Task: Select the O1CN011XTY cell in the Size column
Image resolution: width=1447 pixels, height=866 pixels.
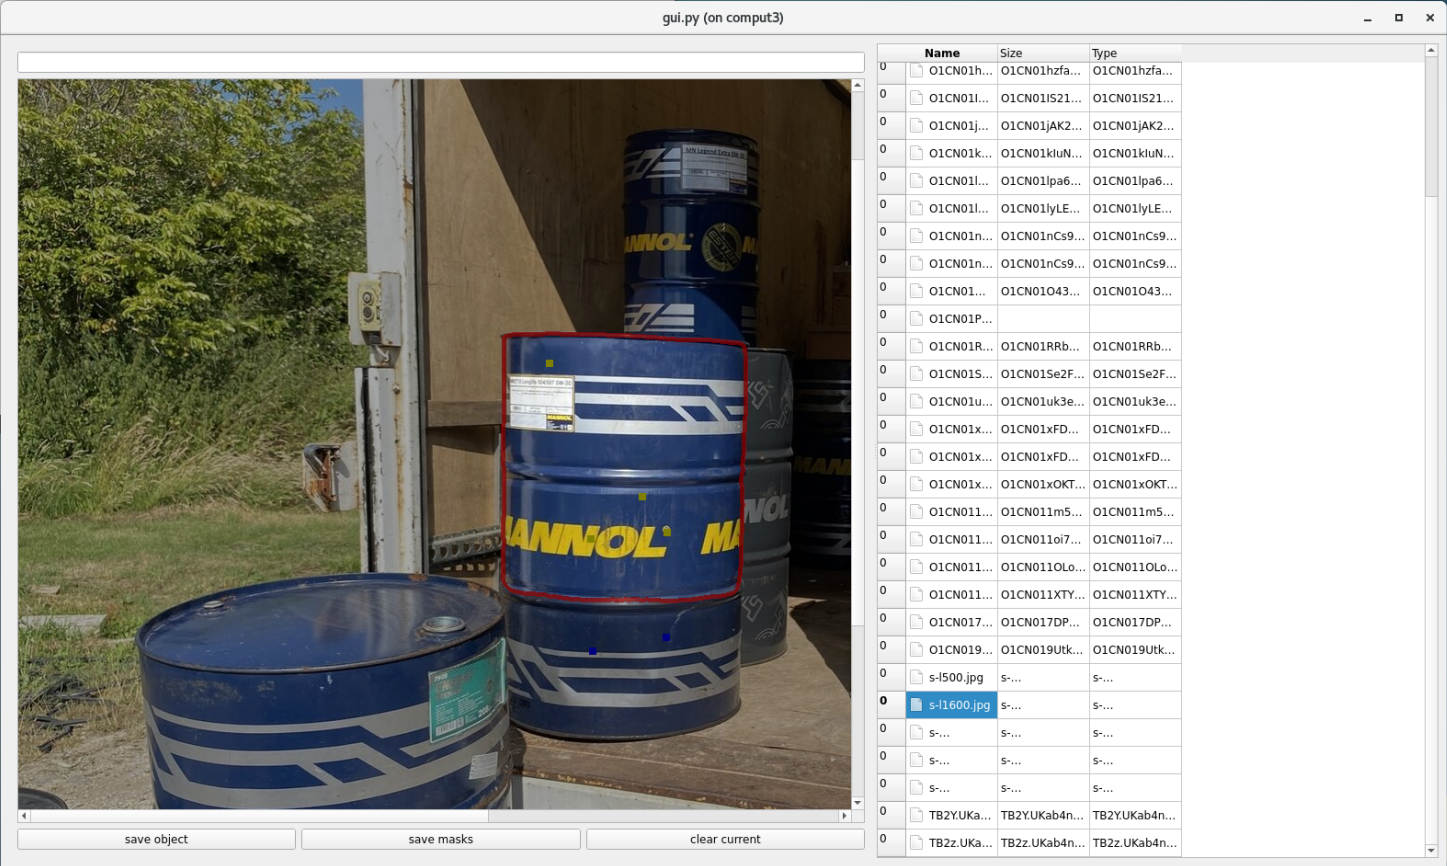Action: (x=1043, y=595)
